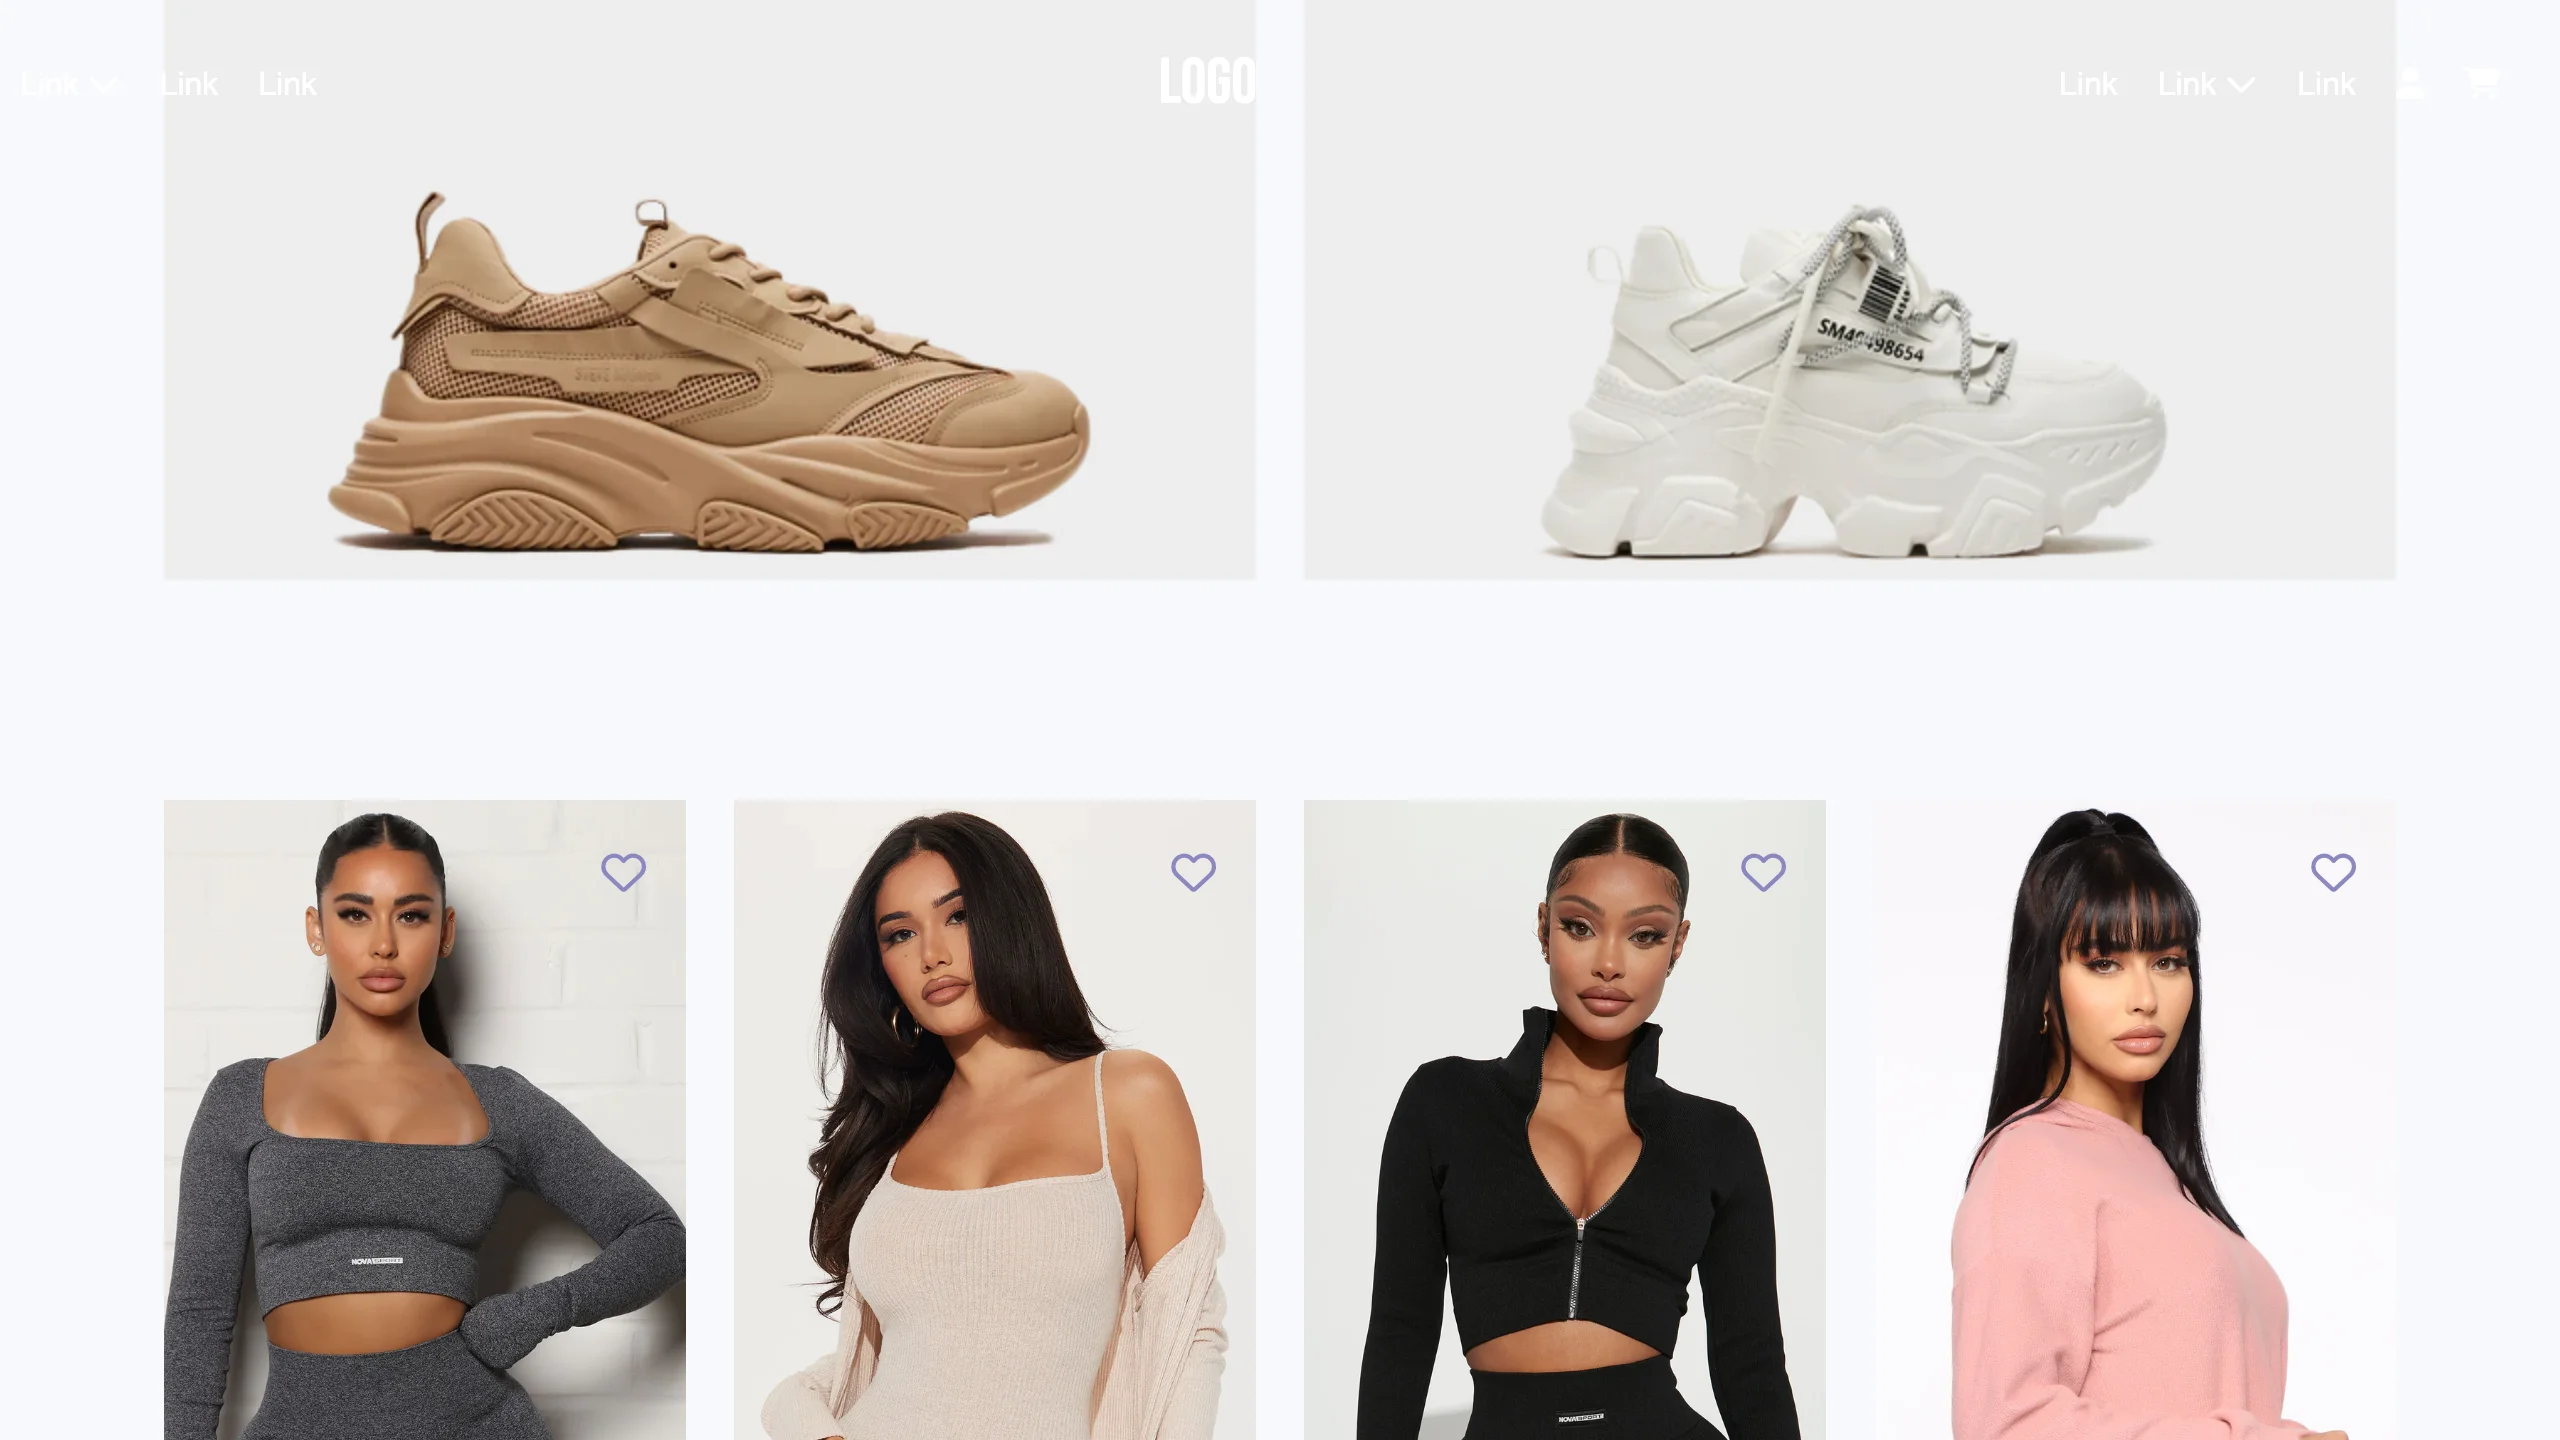View the white platform sneaker image
This screenshot has width=2560, height=1440.
click(x=1850, y=290)
